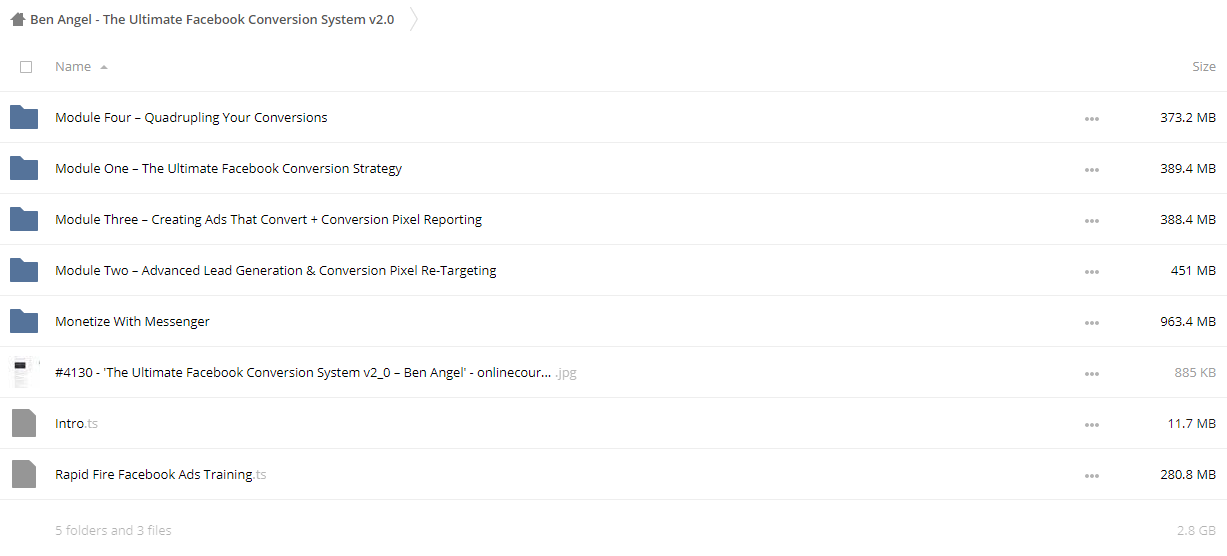The image size is (1227, 556).
Task: Open more options menu for Monetize With Messenger
Action: point(1091,322)
